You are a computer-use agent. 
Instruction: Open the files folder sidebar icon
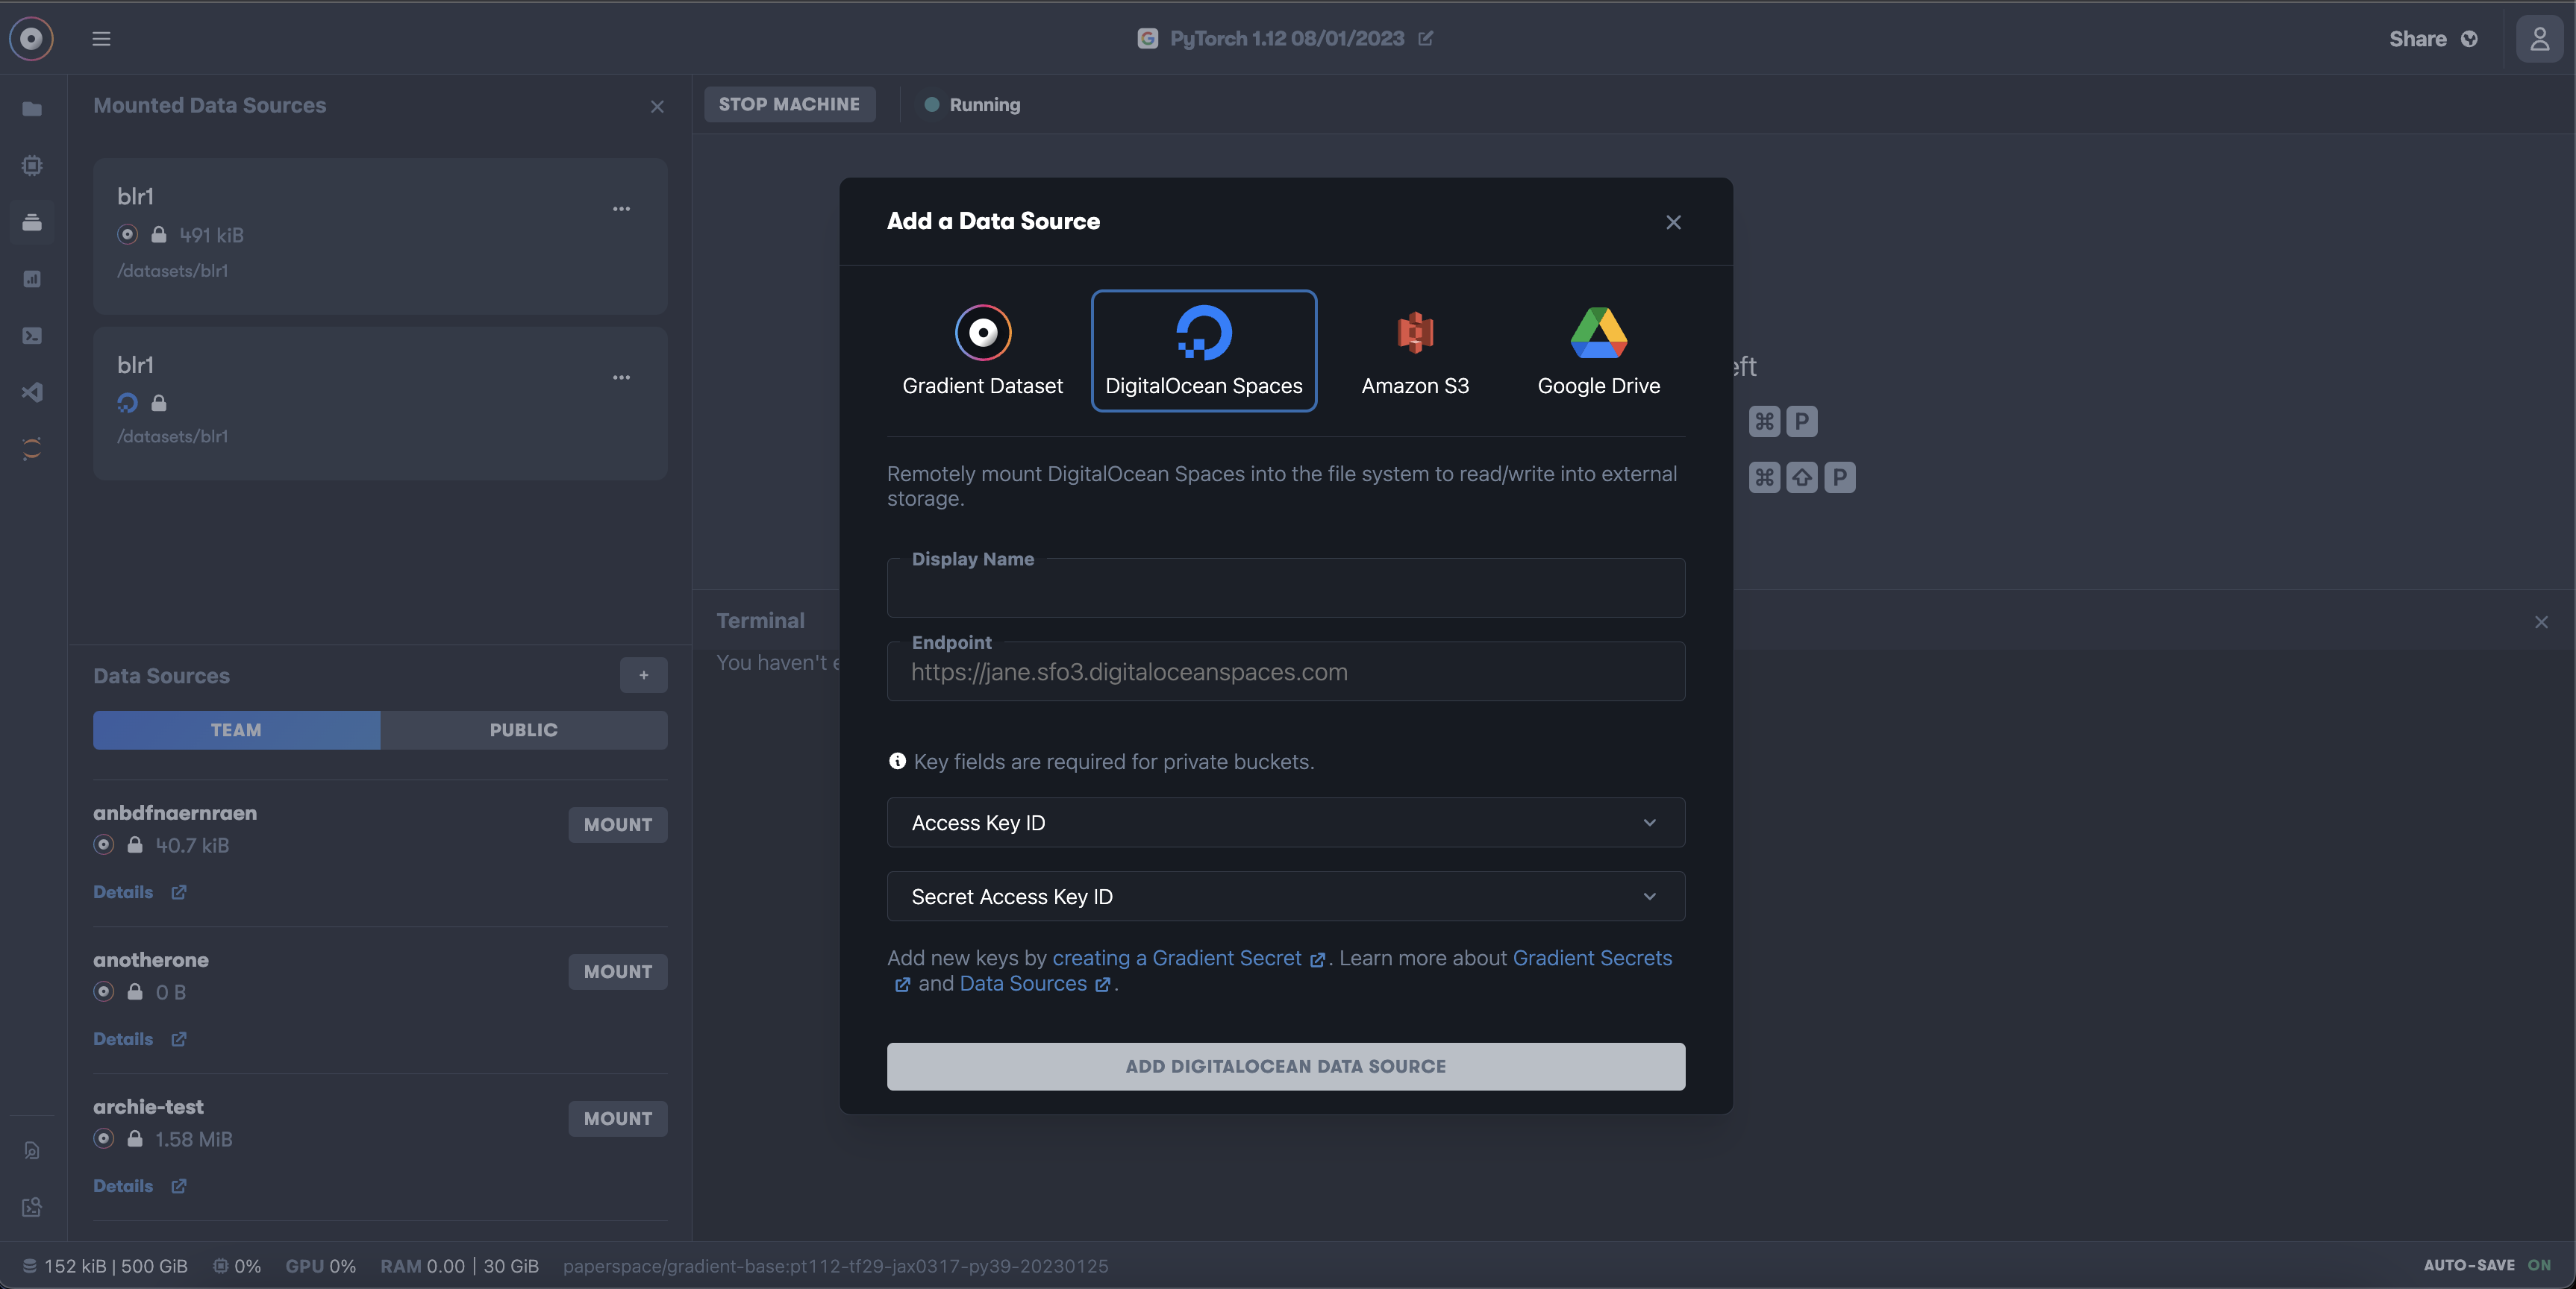point(32,108)
